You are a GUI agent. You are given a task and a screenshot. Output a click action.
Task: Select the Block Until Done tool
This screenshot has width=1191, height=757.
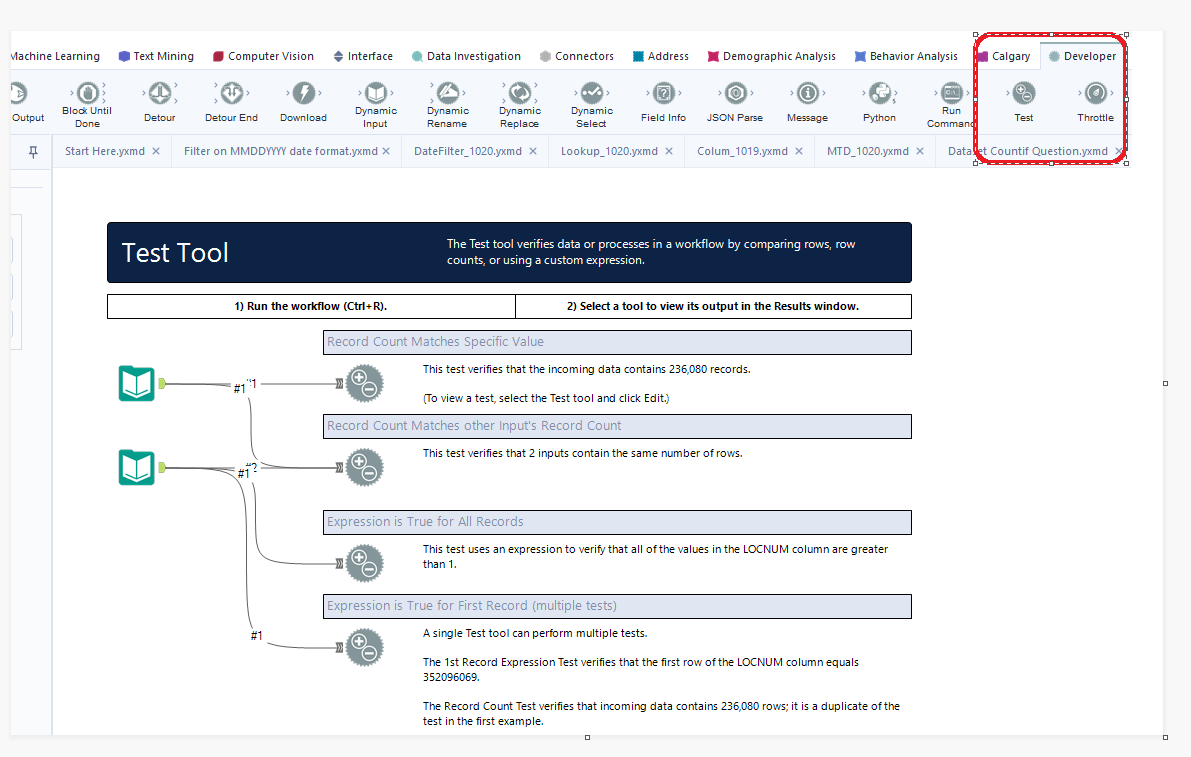pyautogui.click(x=86, y=95)
